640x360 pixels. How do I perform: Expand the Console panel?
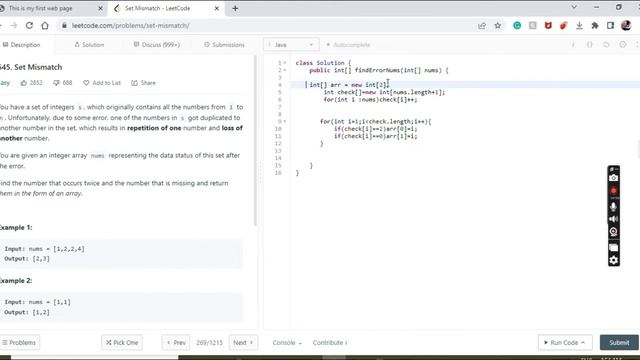click(287, 342)
